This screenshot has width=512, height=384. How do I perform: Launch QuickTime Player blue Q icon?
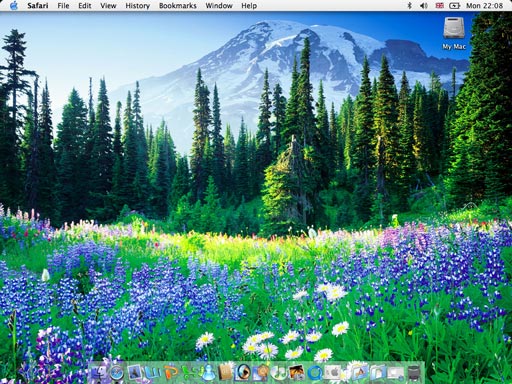click(x=314, y=373)
